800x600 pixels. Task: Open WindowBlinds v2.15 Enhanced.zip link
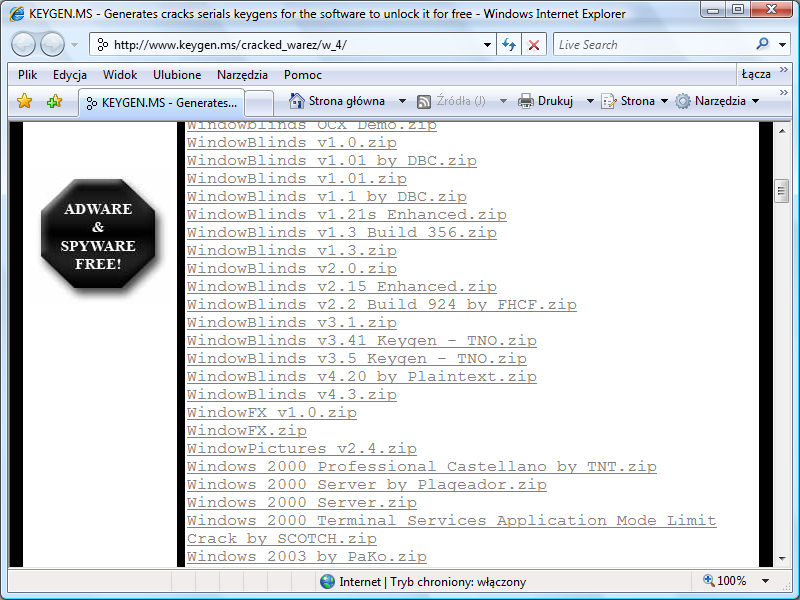(341, 286)
